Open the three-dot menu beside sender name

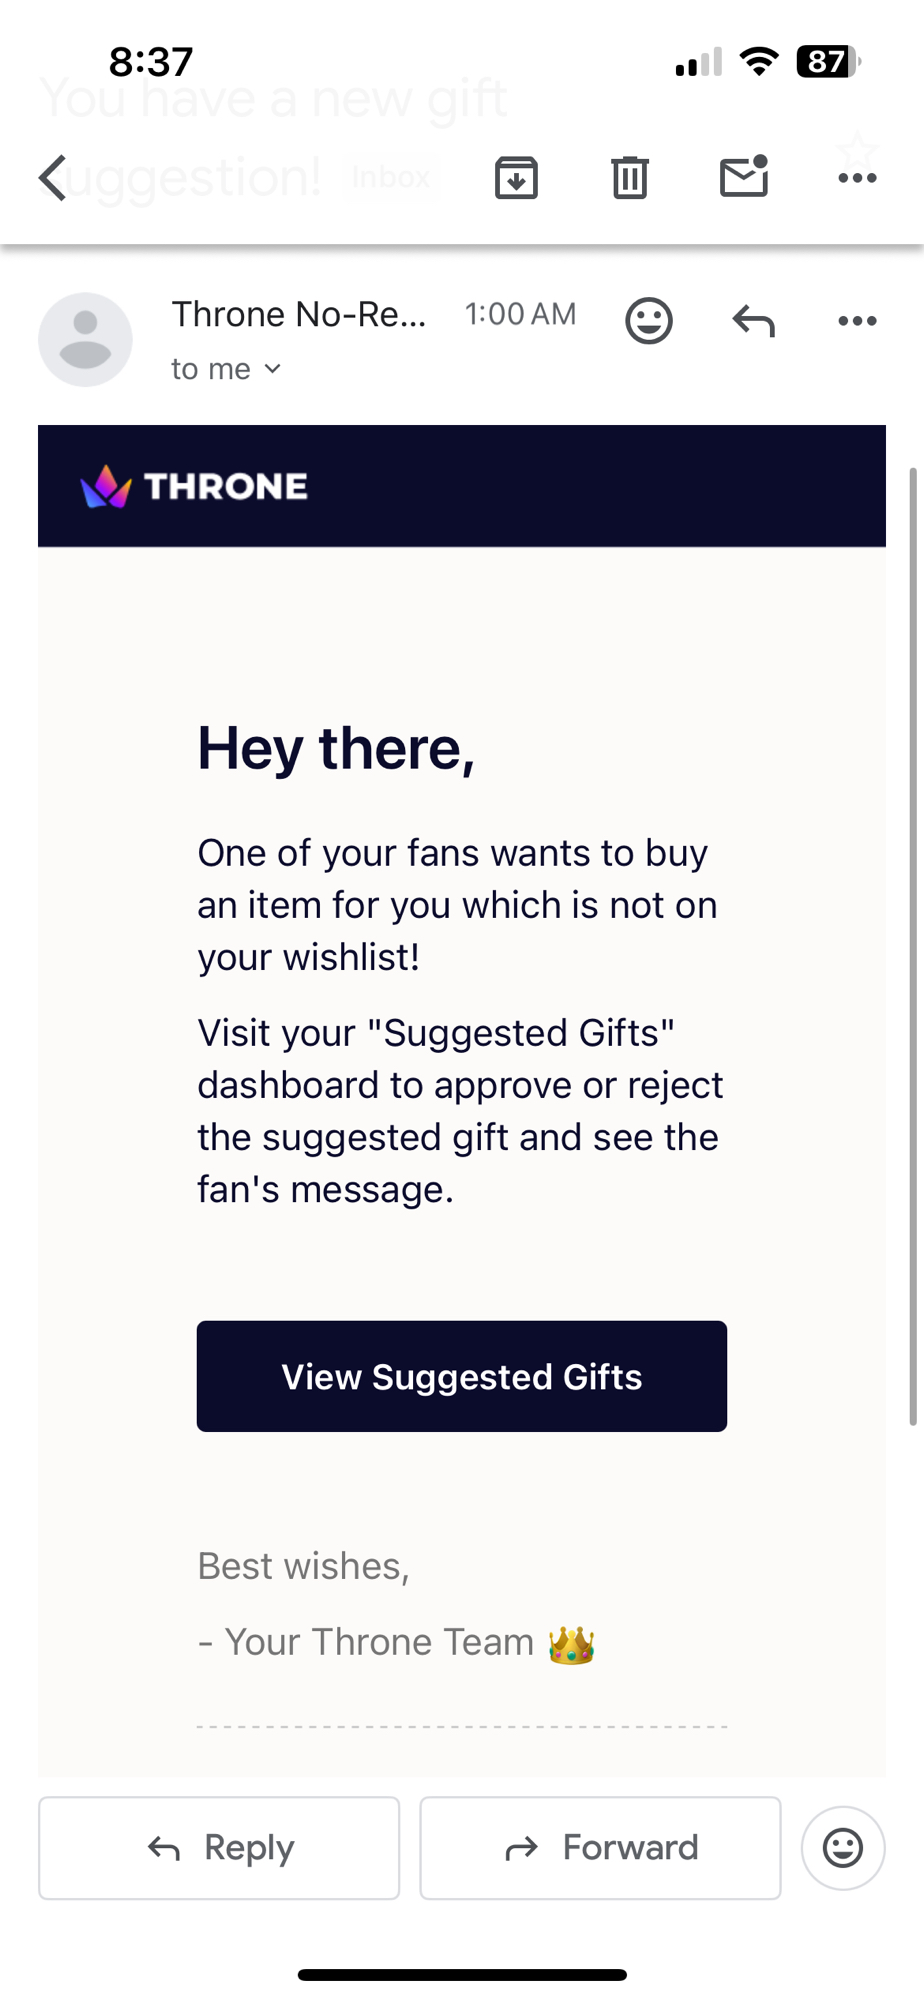tap(857, 321)
